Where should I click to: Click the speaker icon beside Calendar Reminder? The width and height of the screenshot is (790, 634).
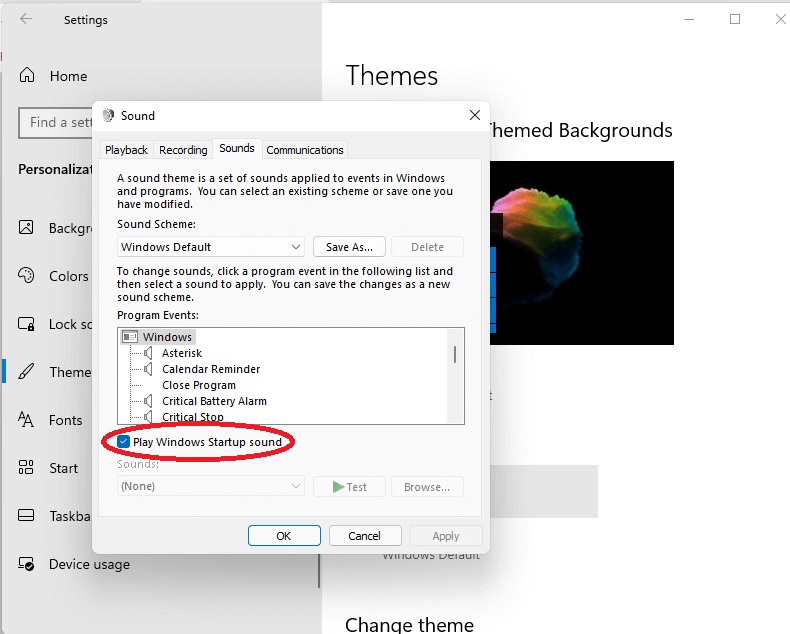148,369
